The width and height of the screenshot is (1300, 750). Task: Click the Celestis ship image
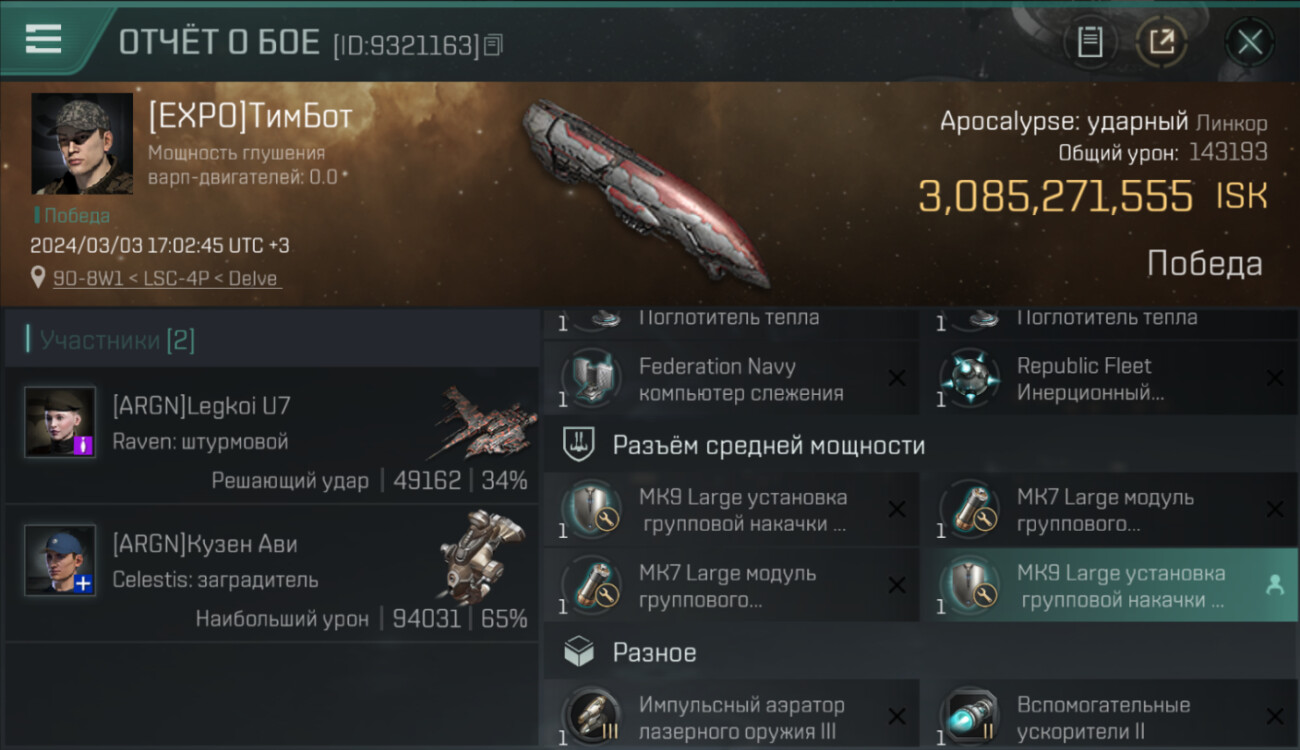[481, 557]
